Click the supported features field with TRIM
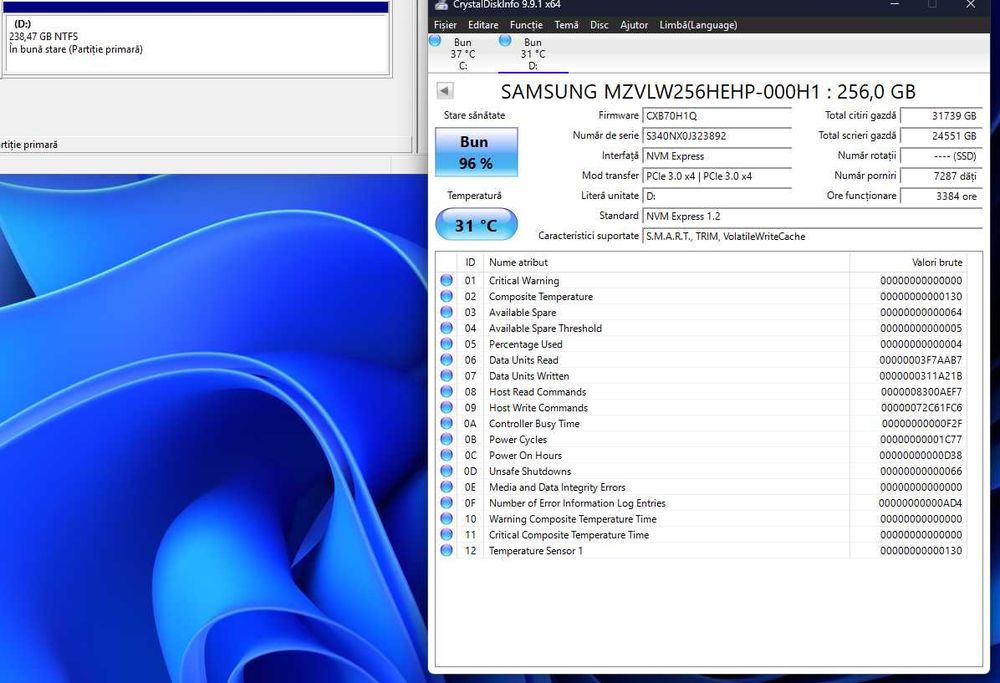 click(812, 237)
